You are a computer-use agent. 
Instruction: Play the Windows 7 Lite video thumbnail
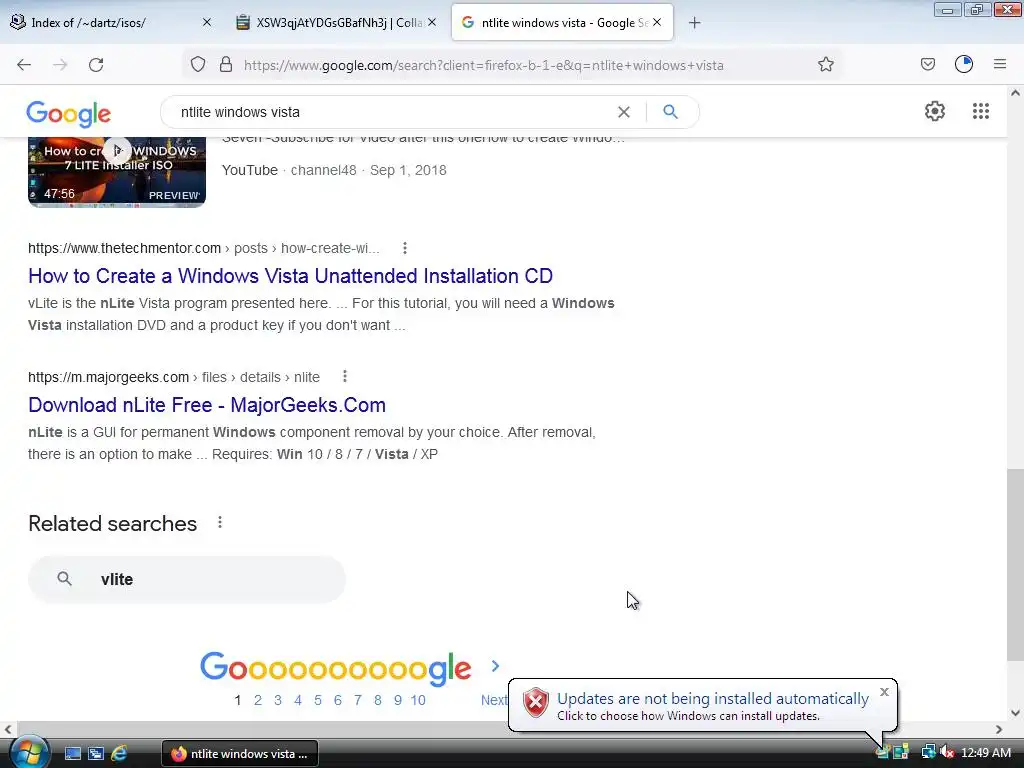tap(117, 172)
